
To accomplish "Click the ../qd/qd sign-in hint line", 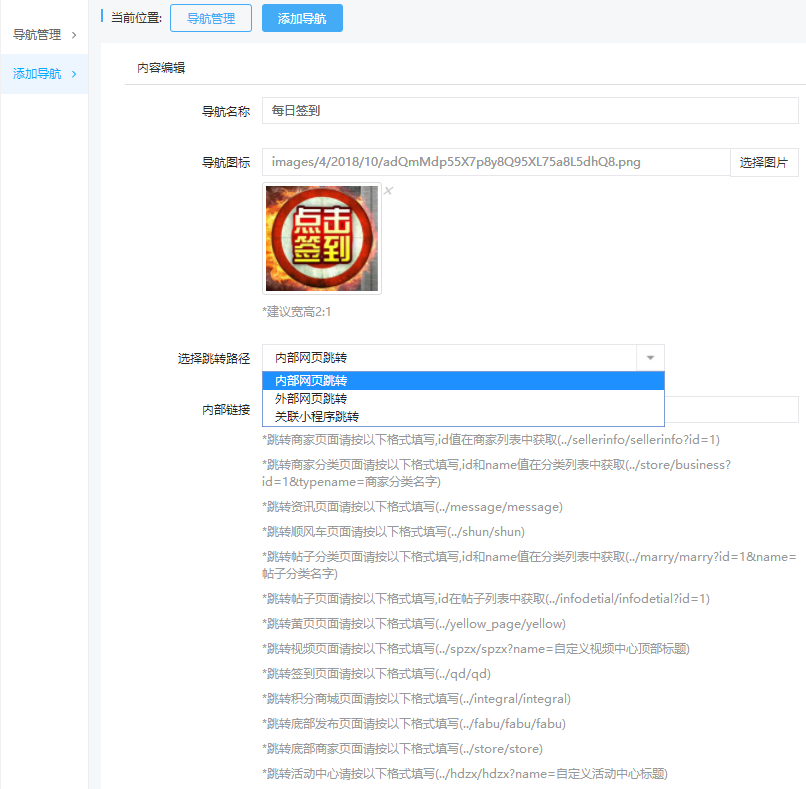I will point(376,674).
